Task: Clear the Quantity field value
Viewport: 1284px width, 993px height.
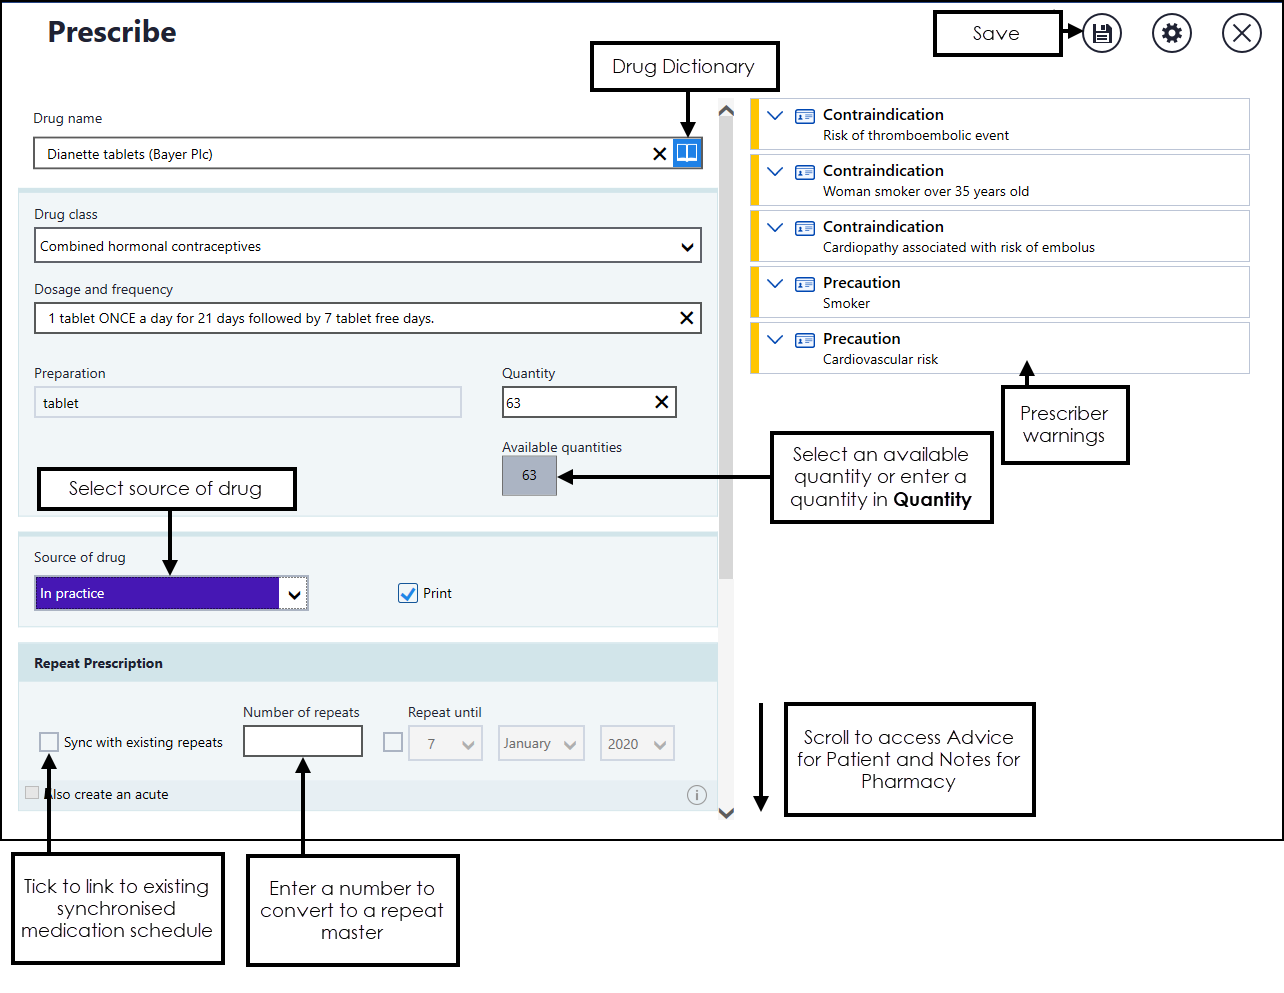Action: 661,402
